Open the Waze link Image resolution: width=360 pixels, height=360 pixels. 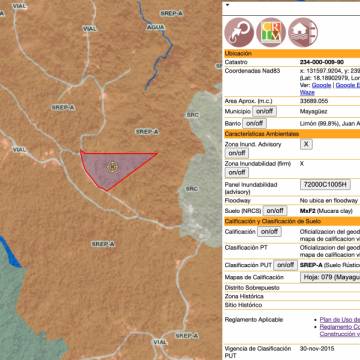[307, 93]
